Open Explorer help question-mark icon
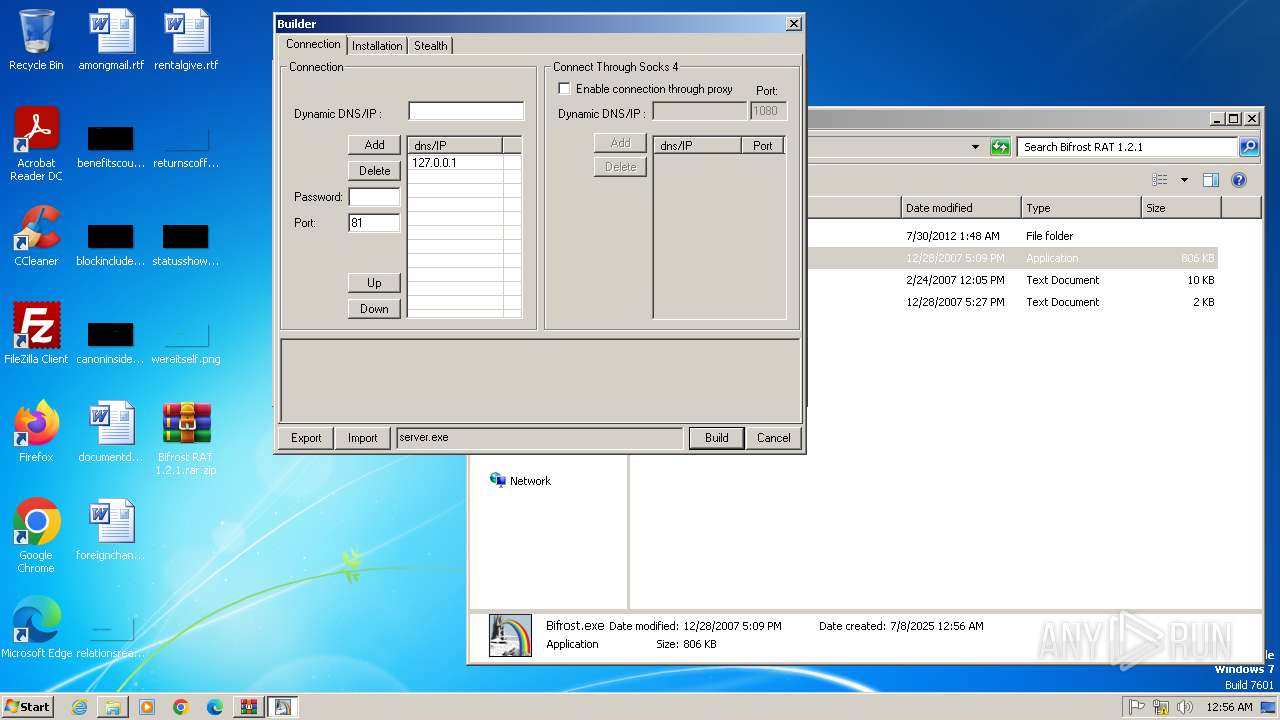Image resolution: width=1280 pixels, height=720 pixels. (x=1239, y=180)
